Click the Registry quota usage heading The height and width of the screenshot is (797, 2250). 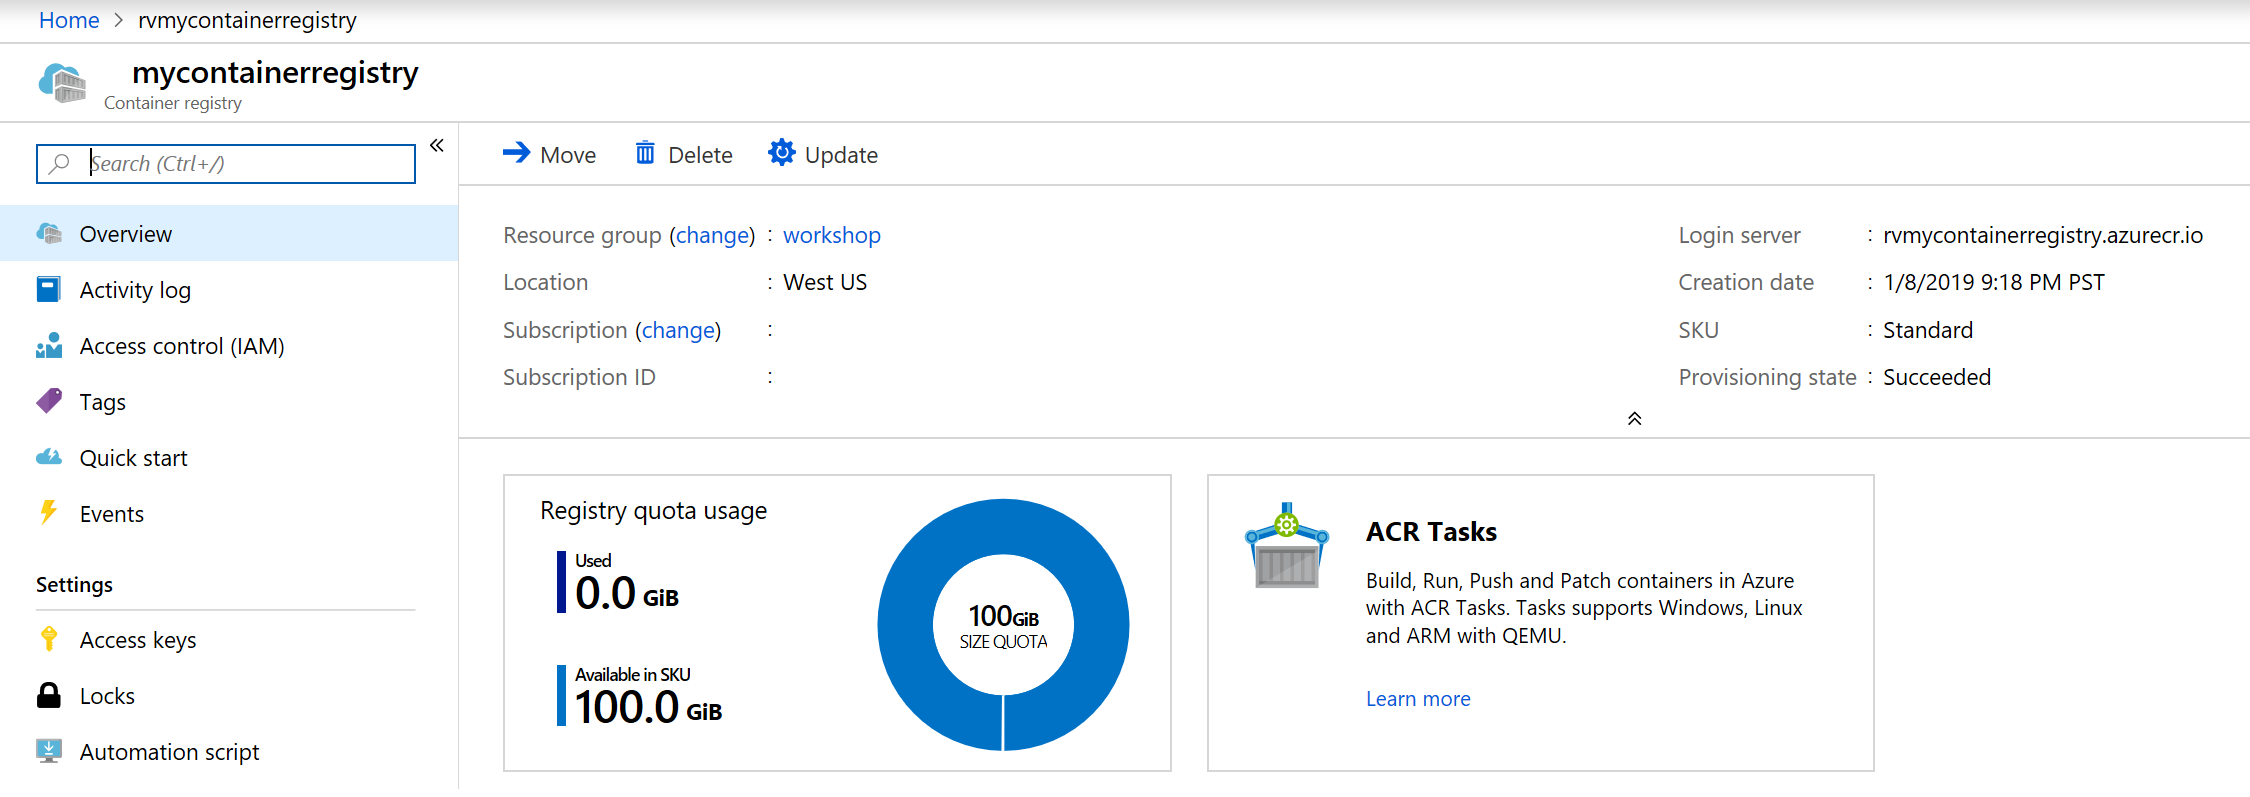654,511
